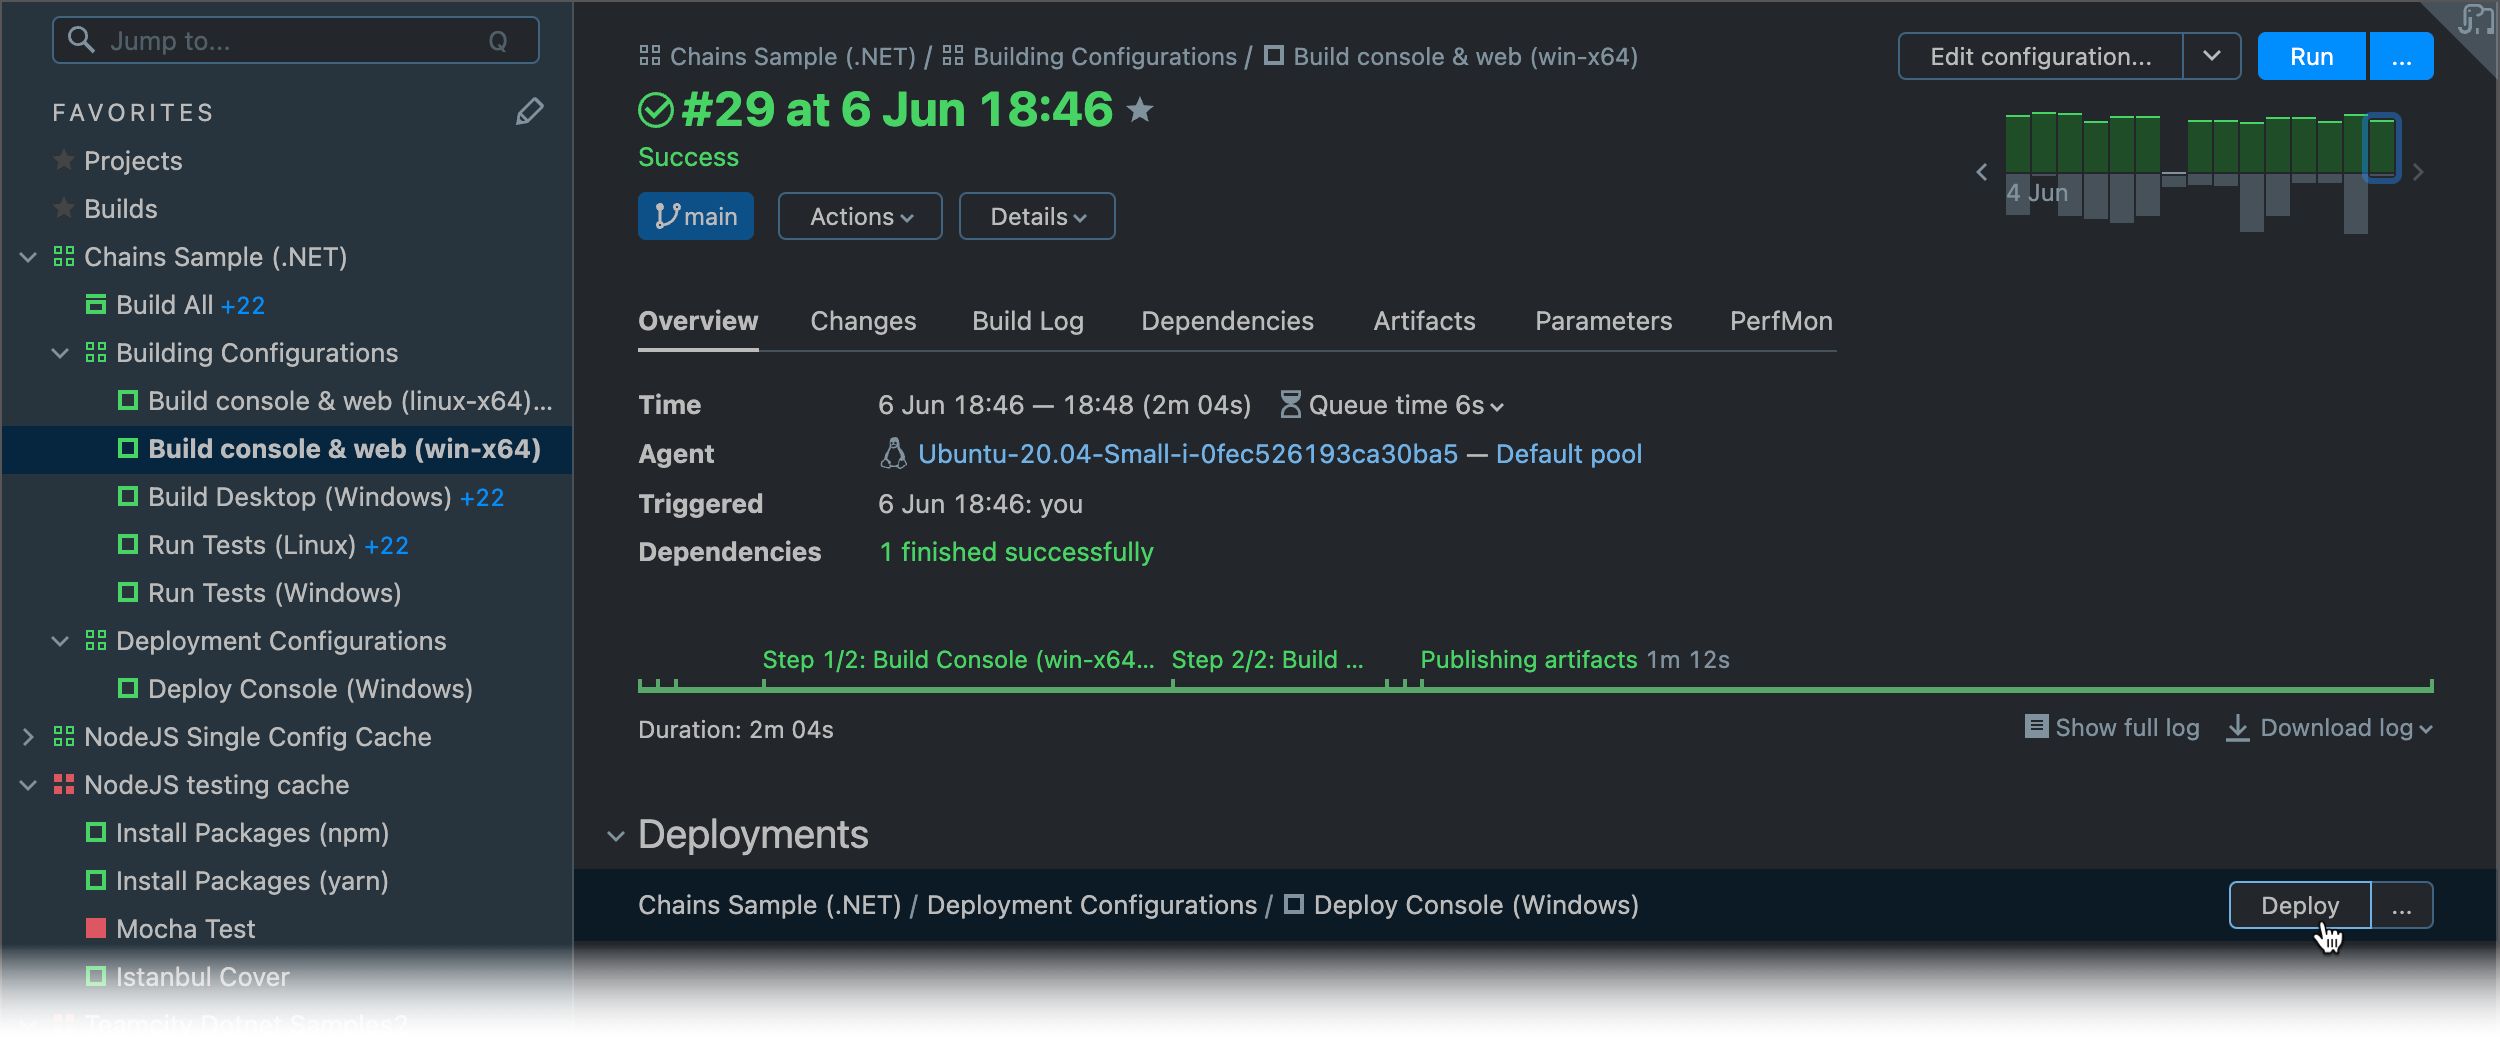This screenshot has width=2500, height=1044.
Task: Collapse the Deployments section
Action: pyautogui.click(x=615, y=836)
